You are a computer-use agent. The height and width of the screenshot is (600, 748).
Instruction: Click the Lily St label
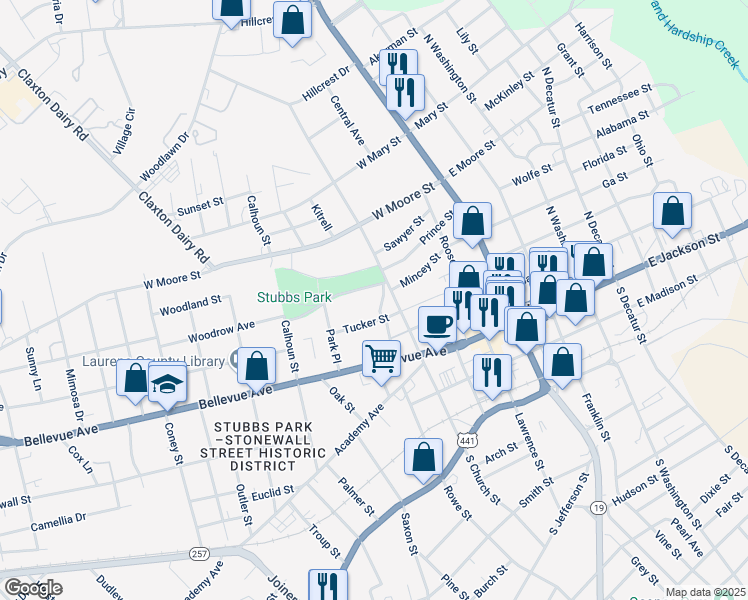pos(467,41)
